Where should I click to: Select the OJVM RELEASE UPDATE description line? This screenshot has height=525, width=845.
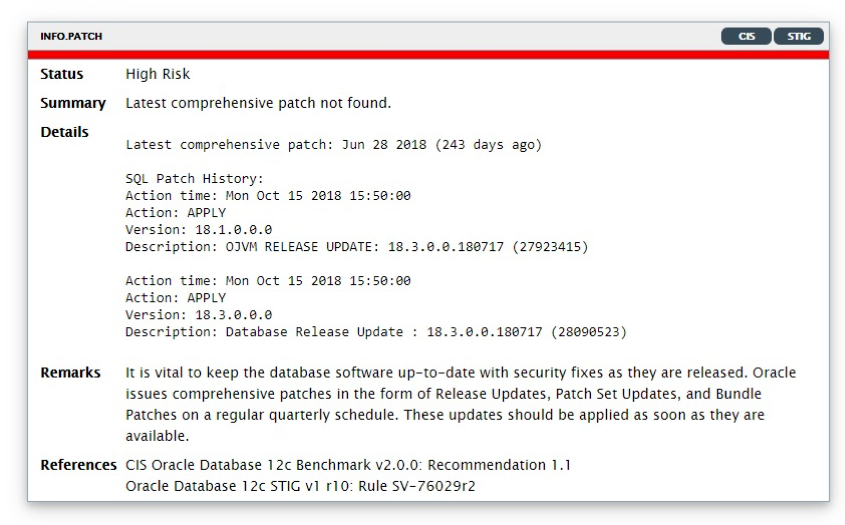pyautogui.click(x=357, y=247)
